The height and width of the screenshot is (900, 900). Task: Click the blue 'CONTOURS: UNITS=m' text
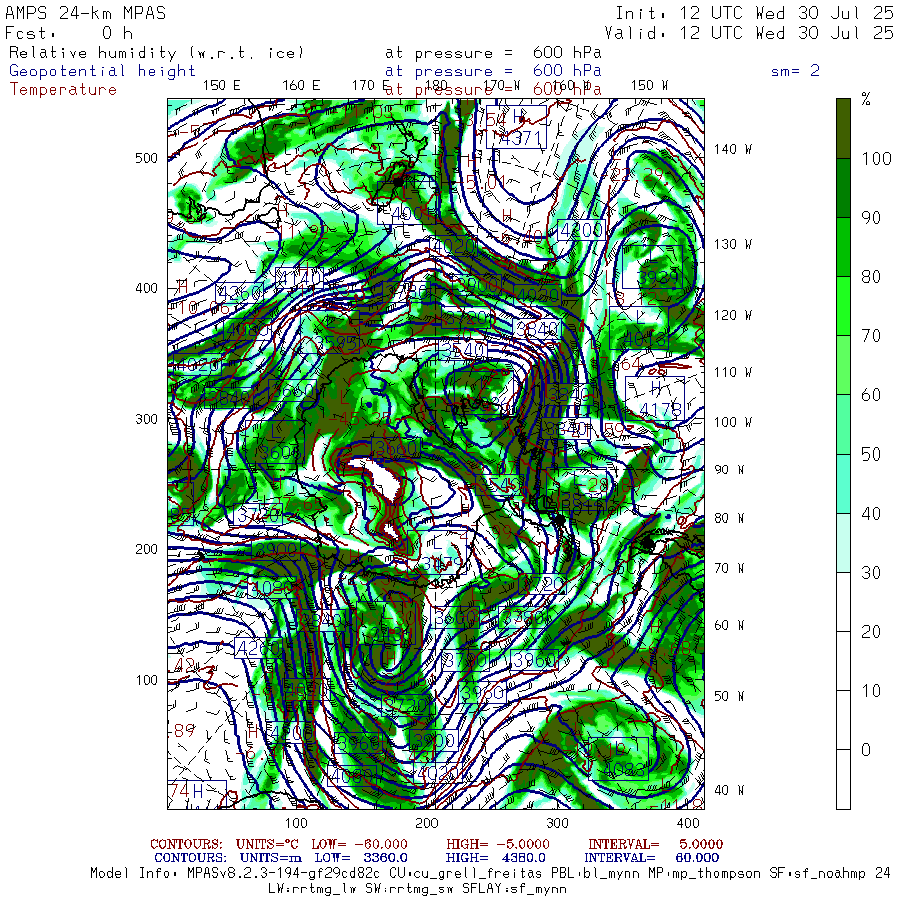pyautogui.click(x=228, y=858)
